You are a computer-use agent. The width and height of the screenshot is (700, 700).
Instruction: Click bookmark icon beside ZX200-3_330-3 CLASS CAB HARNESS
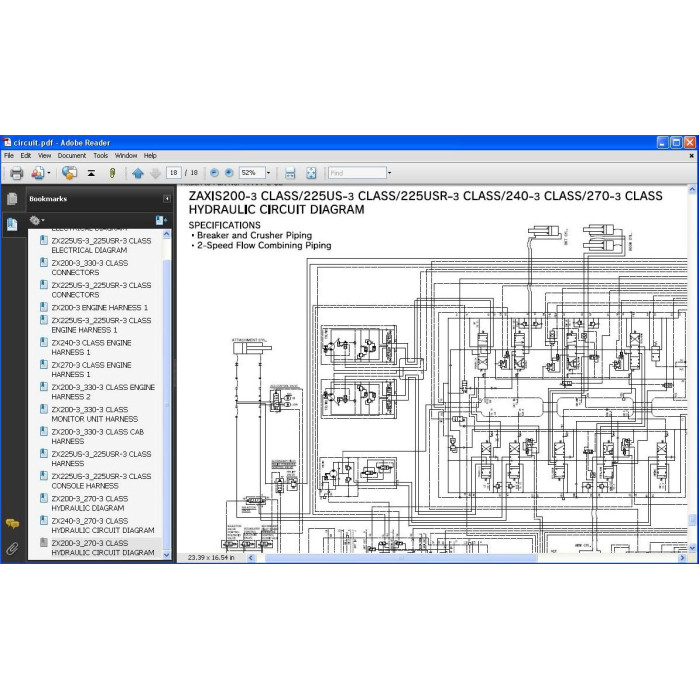click(44, 431)
